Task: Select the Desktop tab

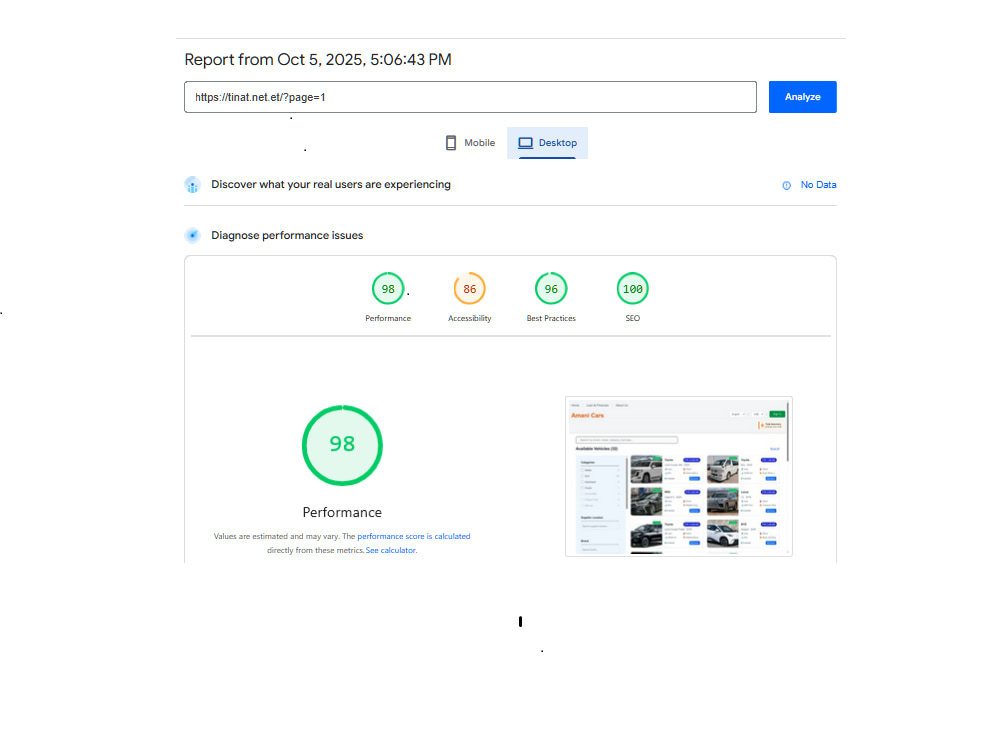Action: 547,143
